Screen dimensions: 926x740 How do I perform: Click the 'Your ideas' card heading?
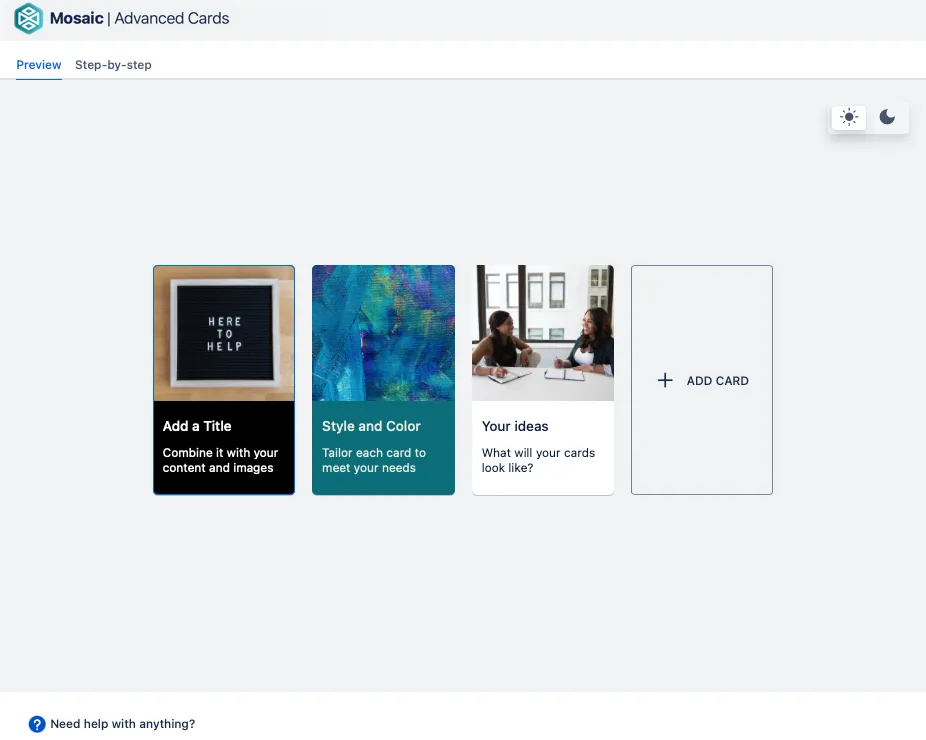(x=515, y=426)
